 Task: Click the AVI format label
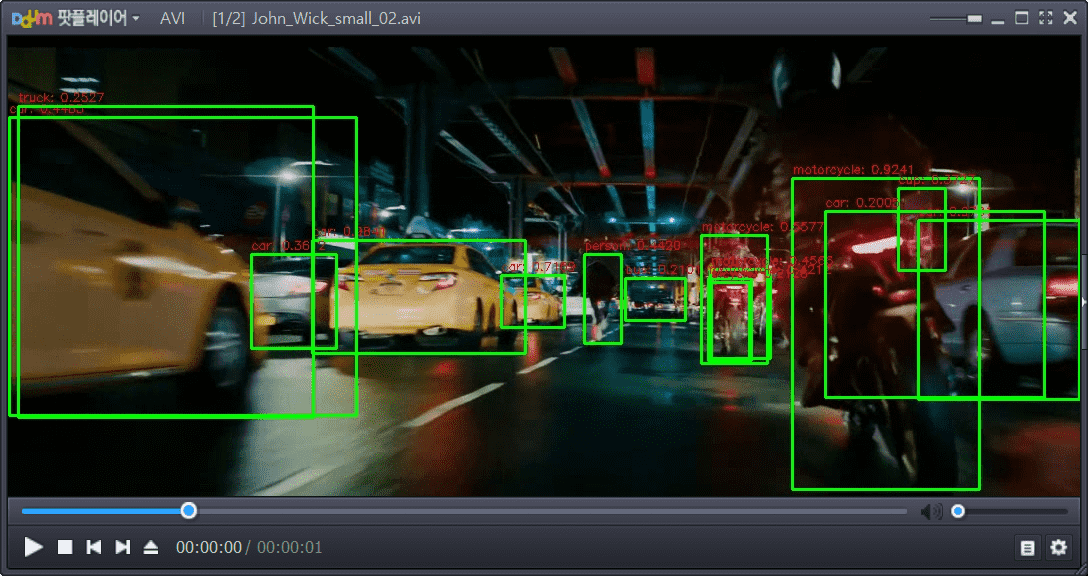pyautogui.click(x=172, y=18)
